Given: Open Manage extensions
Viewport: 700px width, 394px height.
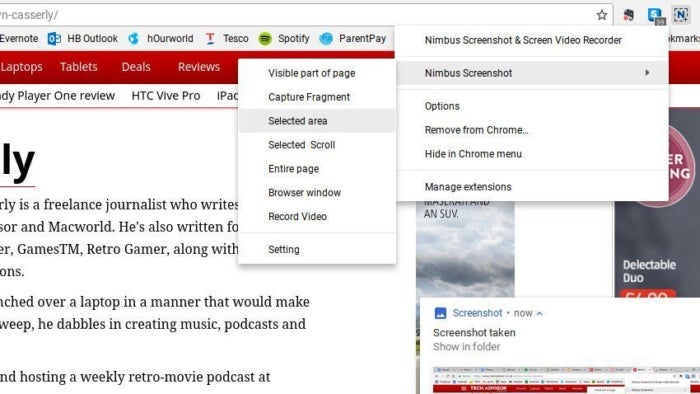Looking at the screenshot, I should coord(532,187).
